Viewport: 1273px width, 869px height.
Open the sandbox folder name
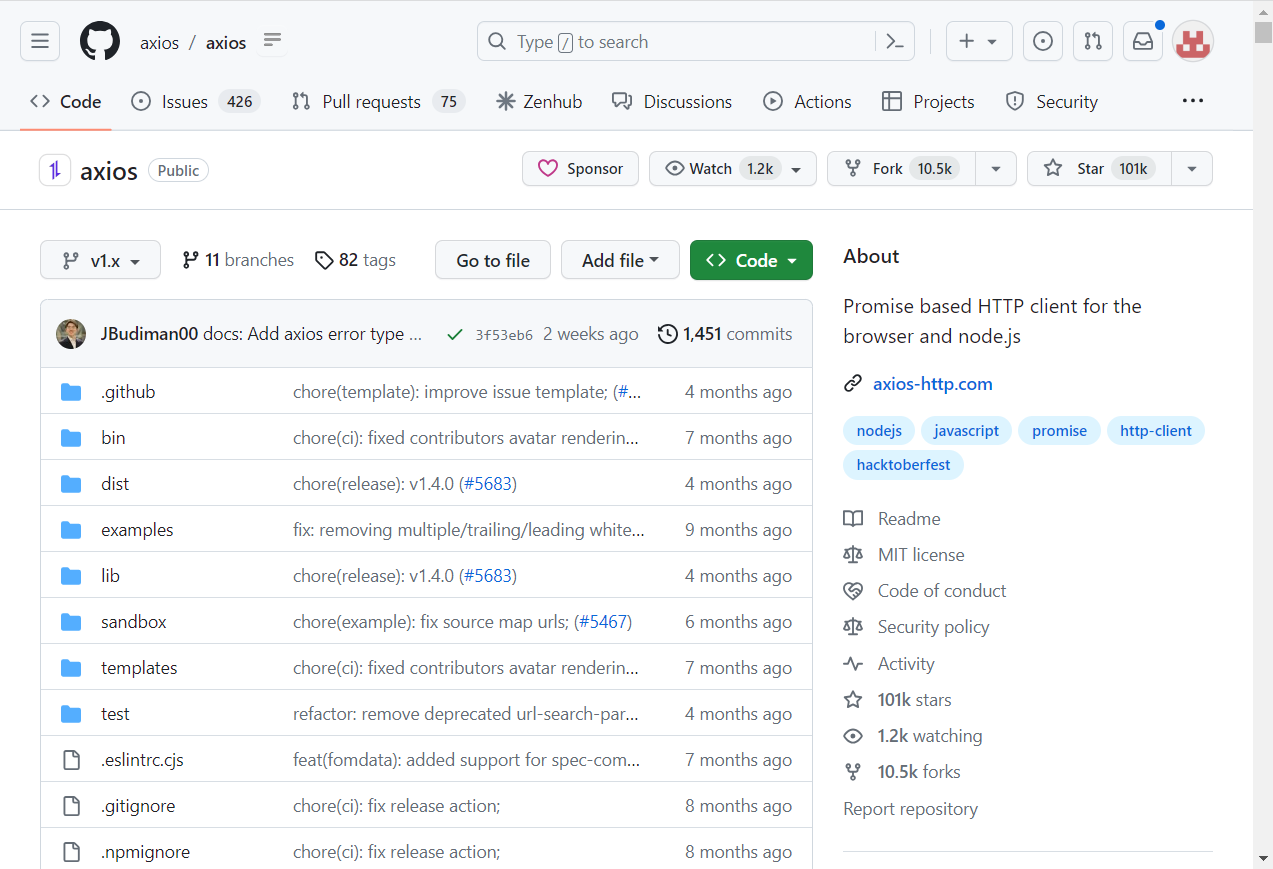(134, 622)
